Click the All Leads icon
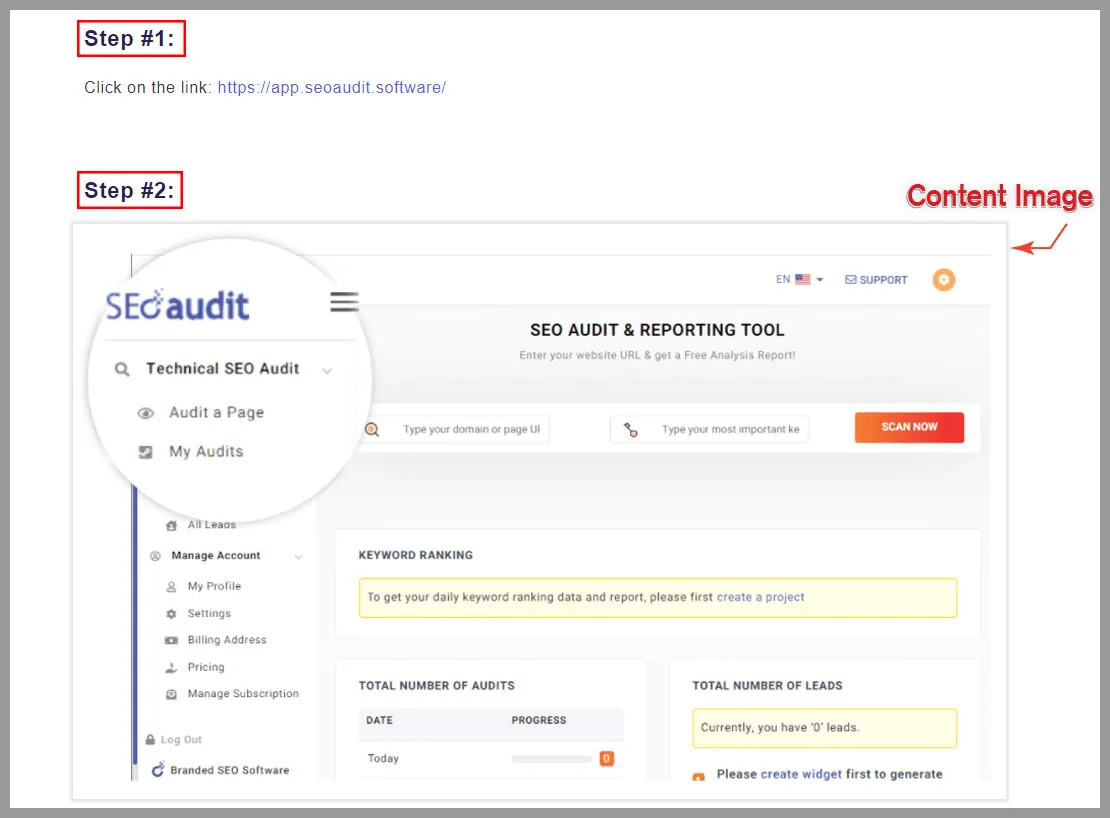The height and width of the screenshot is (818, 1110). [171, 525]
